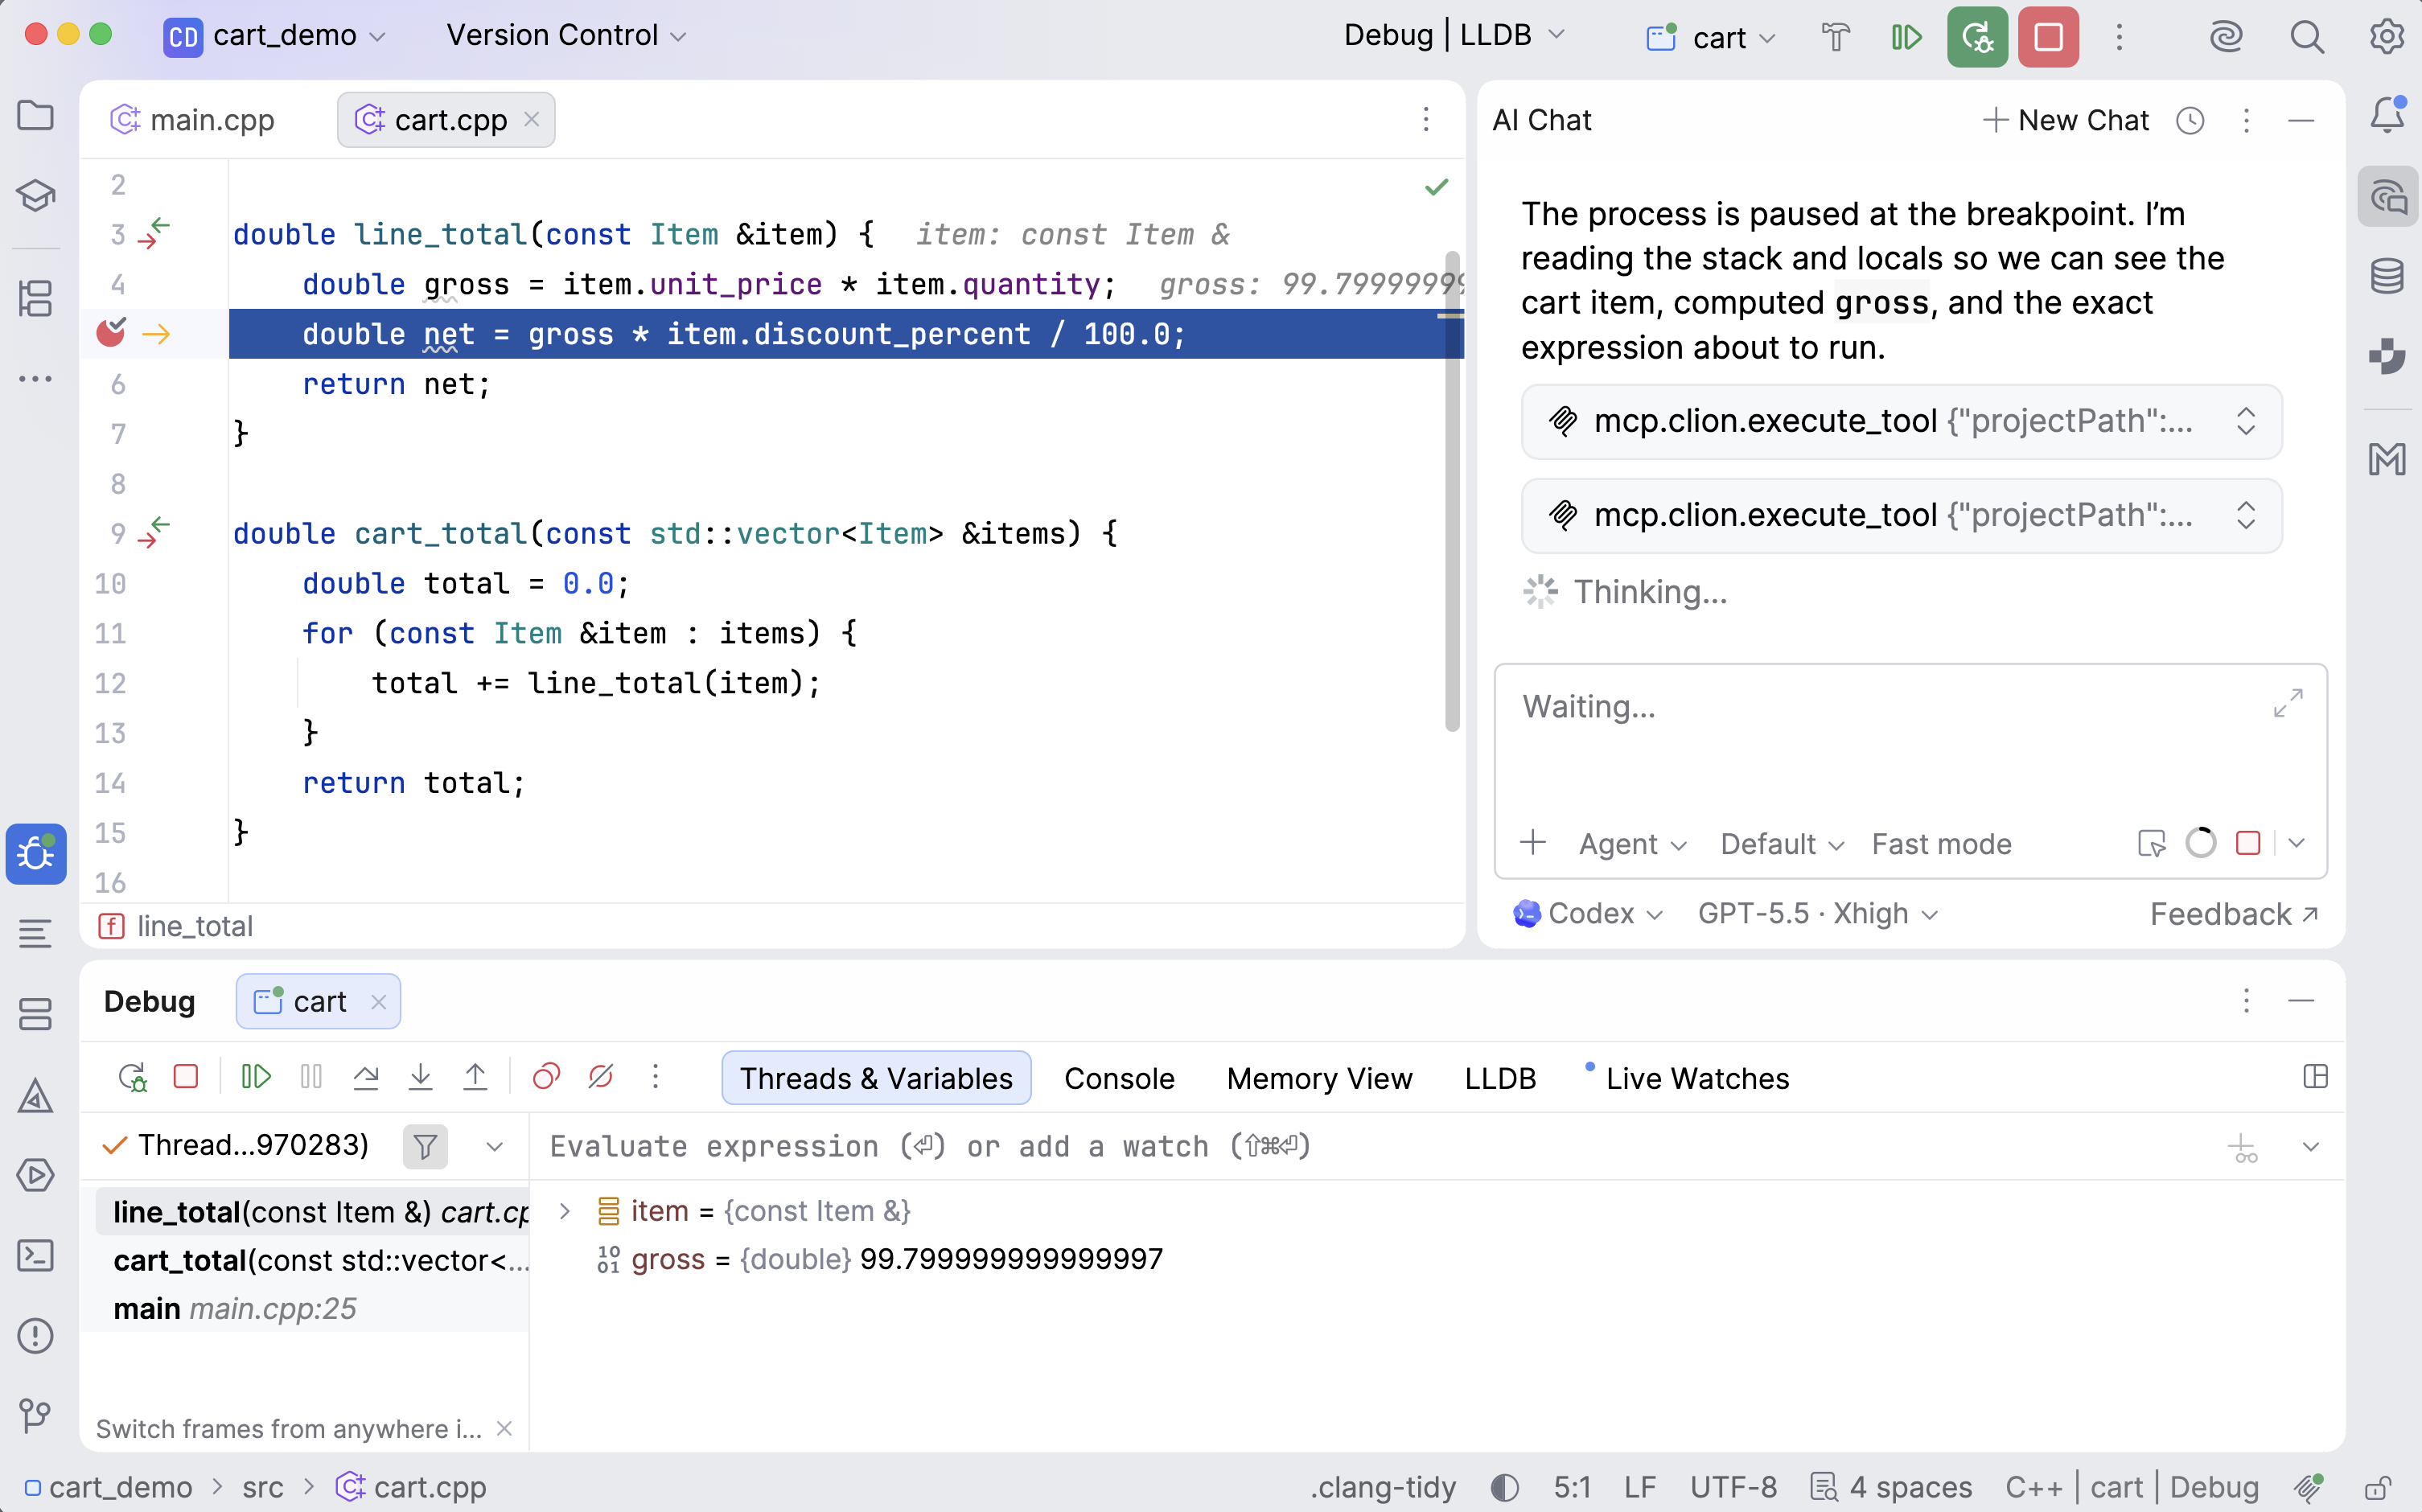Open the Version Control dropdown

566,36
